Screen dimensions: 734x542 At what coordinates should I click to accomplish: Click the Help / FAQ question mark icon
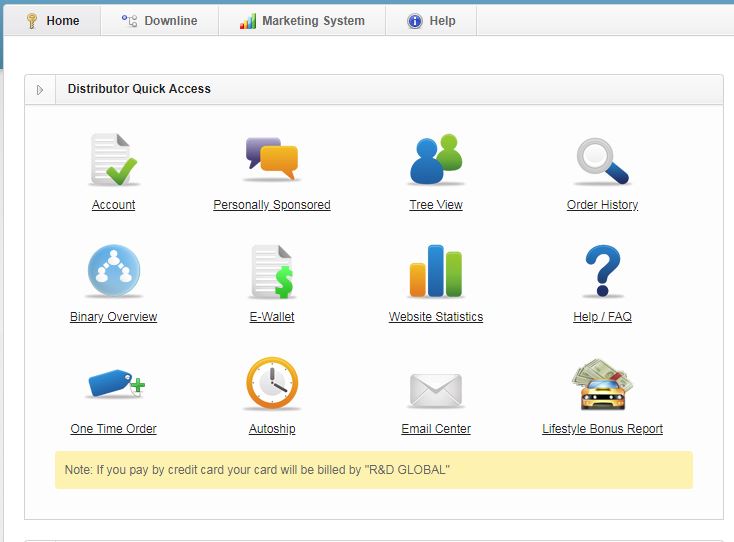602,271
